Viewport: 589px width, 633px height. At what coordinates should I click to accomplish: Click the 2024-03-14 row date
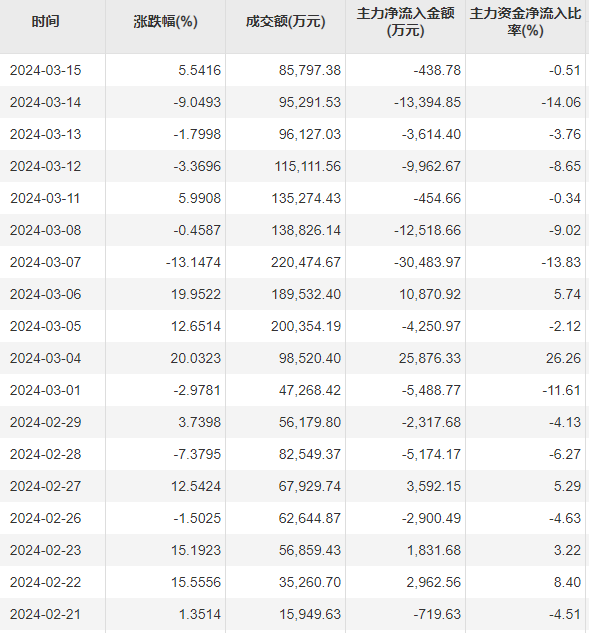(x=46, y=102)
